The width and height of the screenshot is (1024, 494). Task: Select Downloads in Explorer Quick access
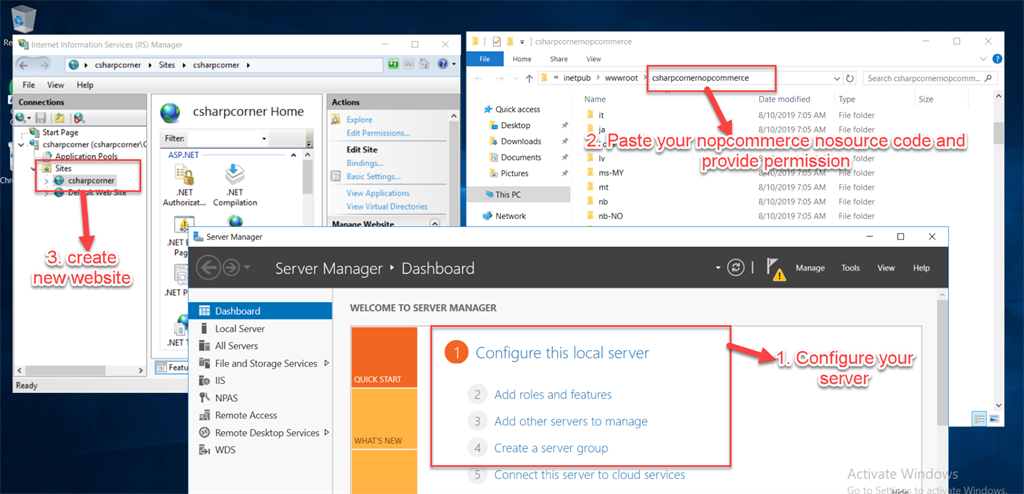tap(520, 141)
